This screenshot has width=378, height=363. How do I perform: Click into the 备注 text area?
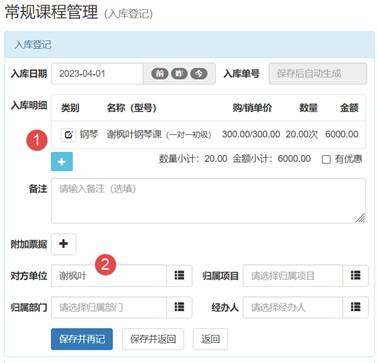(x=209, y=201)
